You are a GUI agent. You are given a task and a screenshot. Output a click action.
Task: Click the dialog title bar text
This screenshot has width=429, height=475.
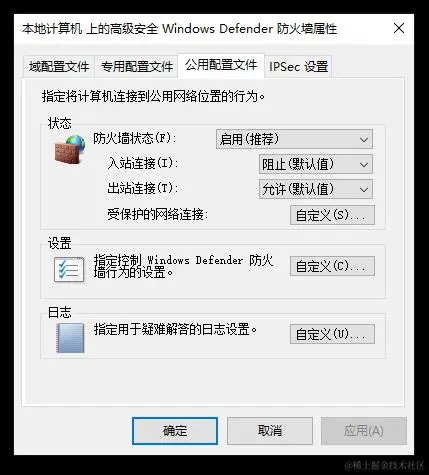pos(179,29)
